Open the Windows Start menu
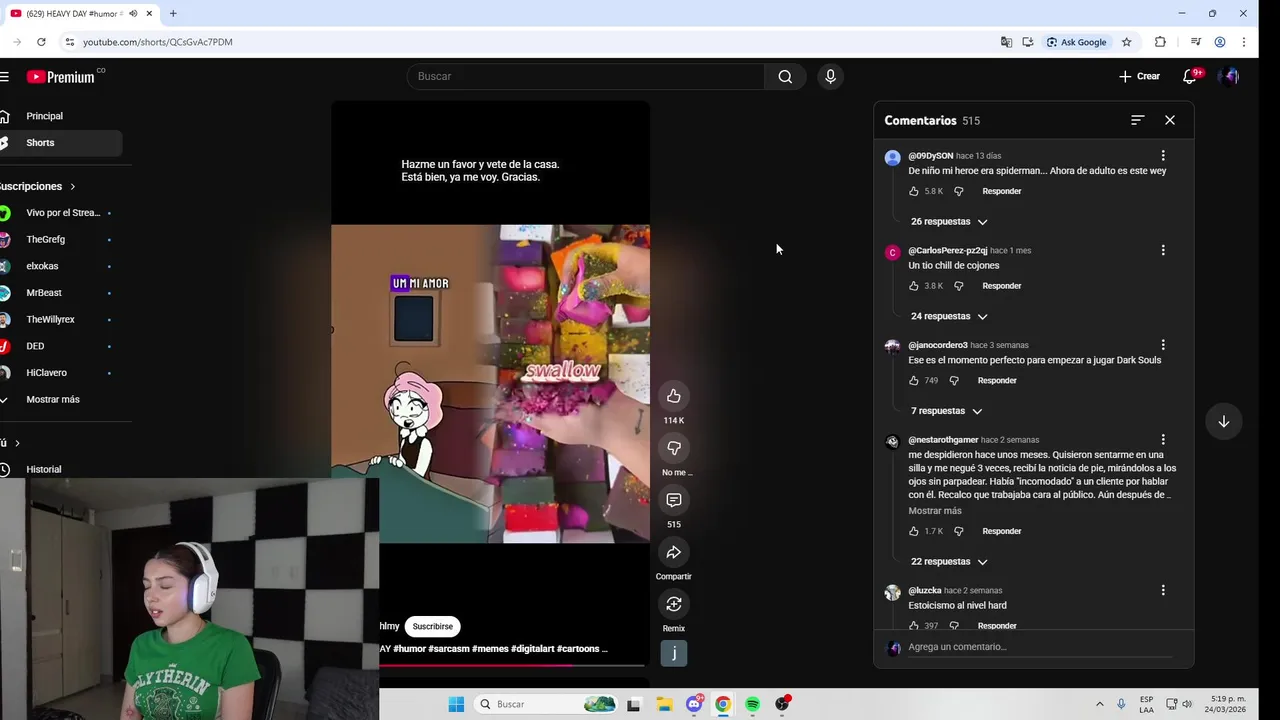This screenshot has width=1280, height=720. pyautogui.click(x=456, y=704)
